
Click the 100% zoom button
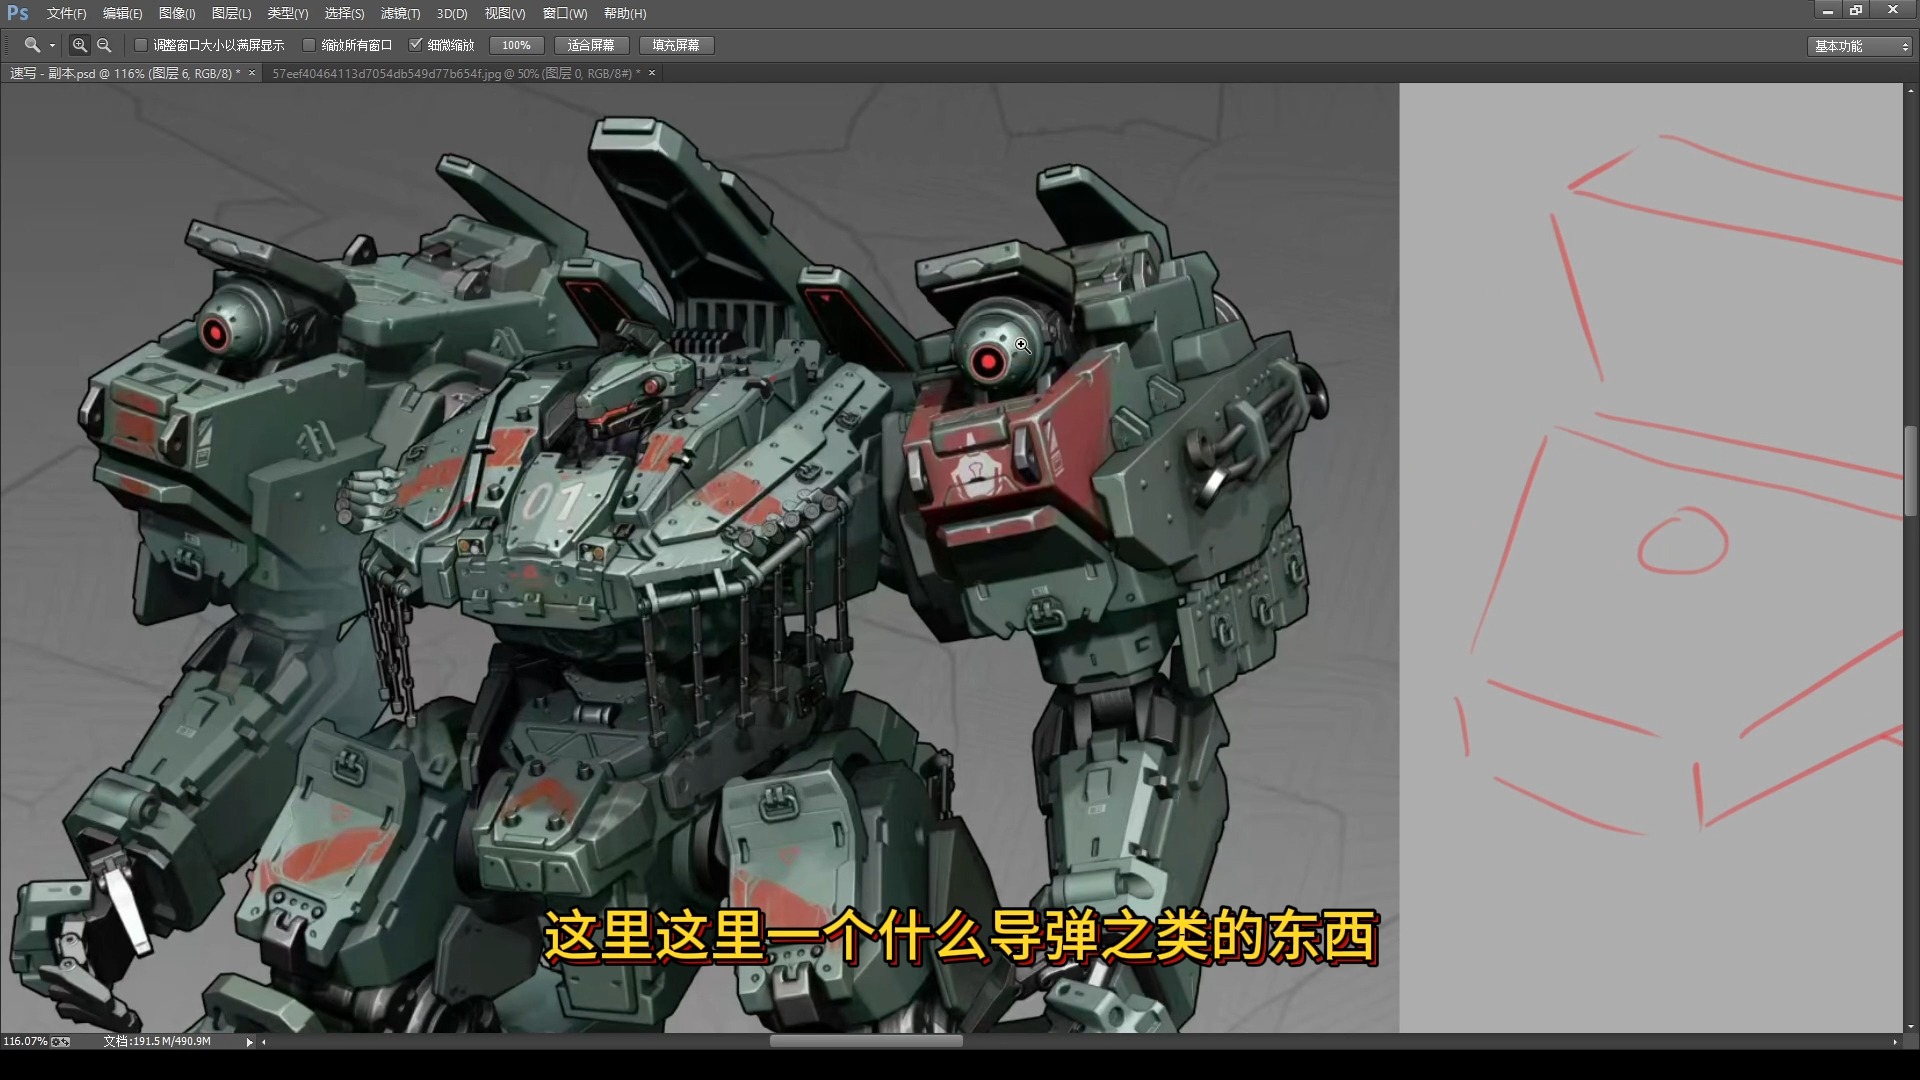517,45
